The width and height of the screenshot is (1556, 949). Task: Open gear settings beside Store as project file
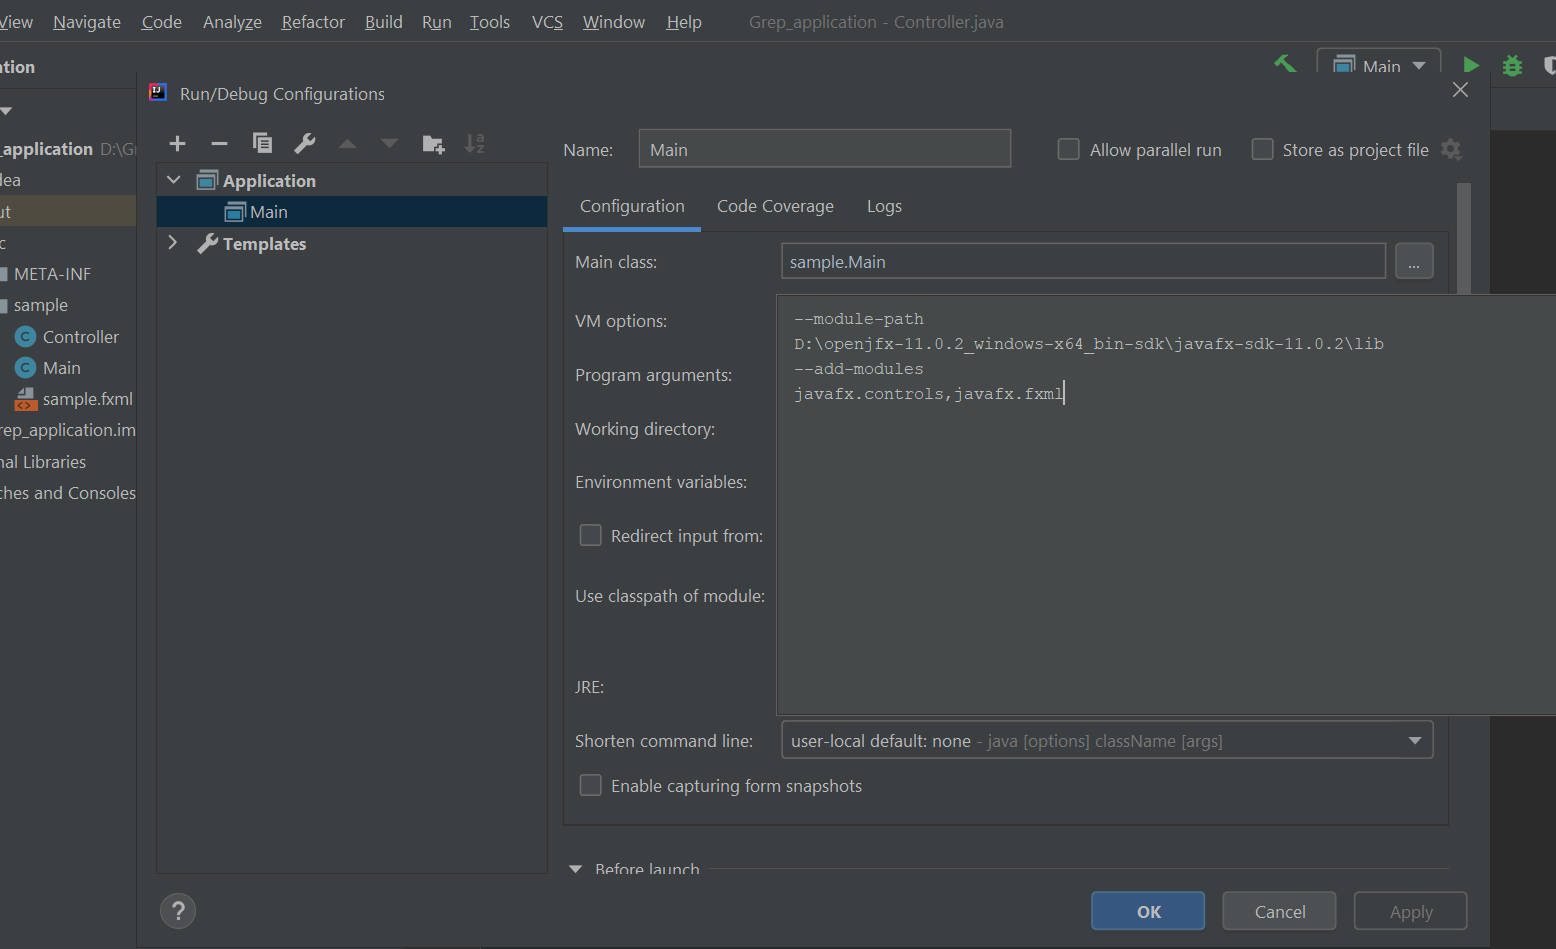pos(1451,150)
